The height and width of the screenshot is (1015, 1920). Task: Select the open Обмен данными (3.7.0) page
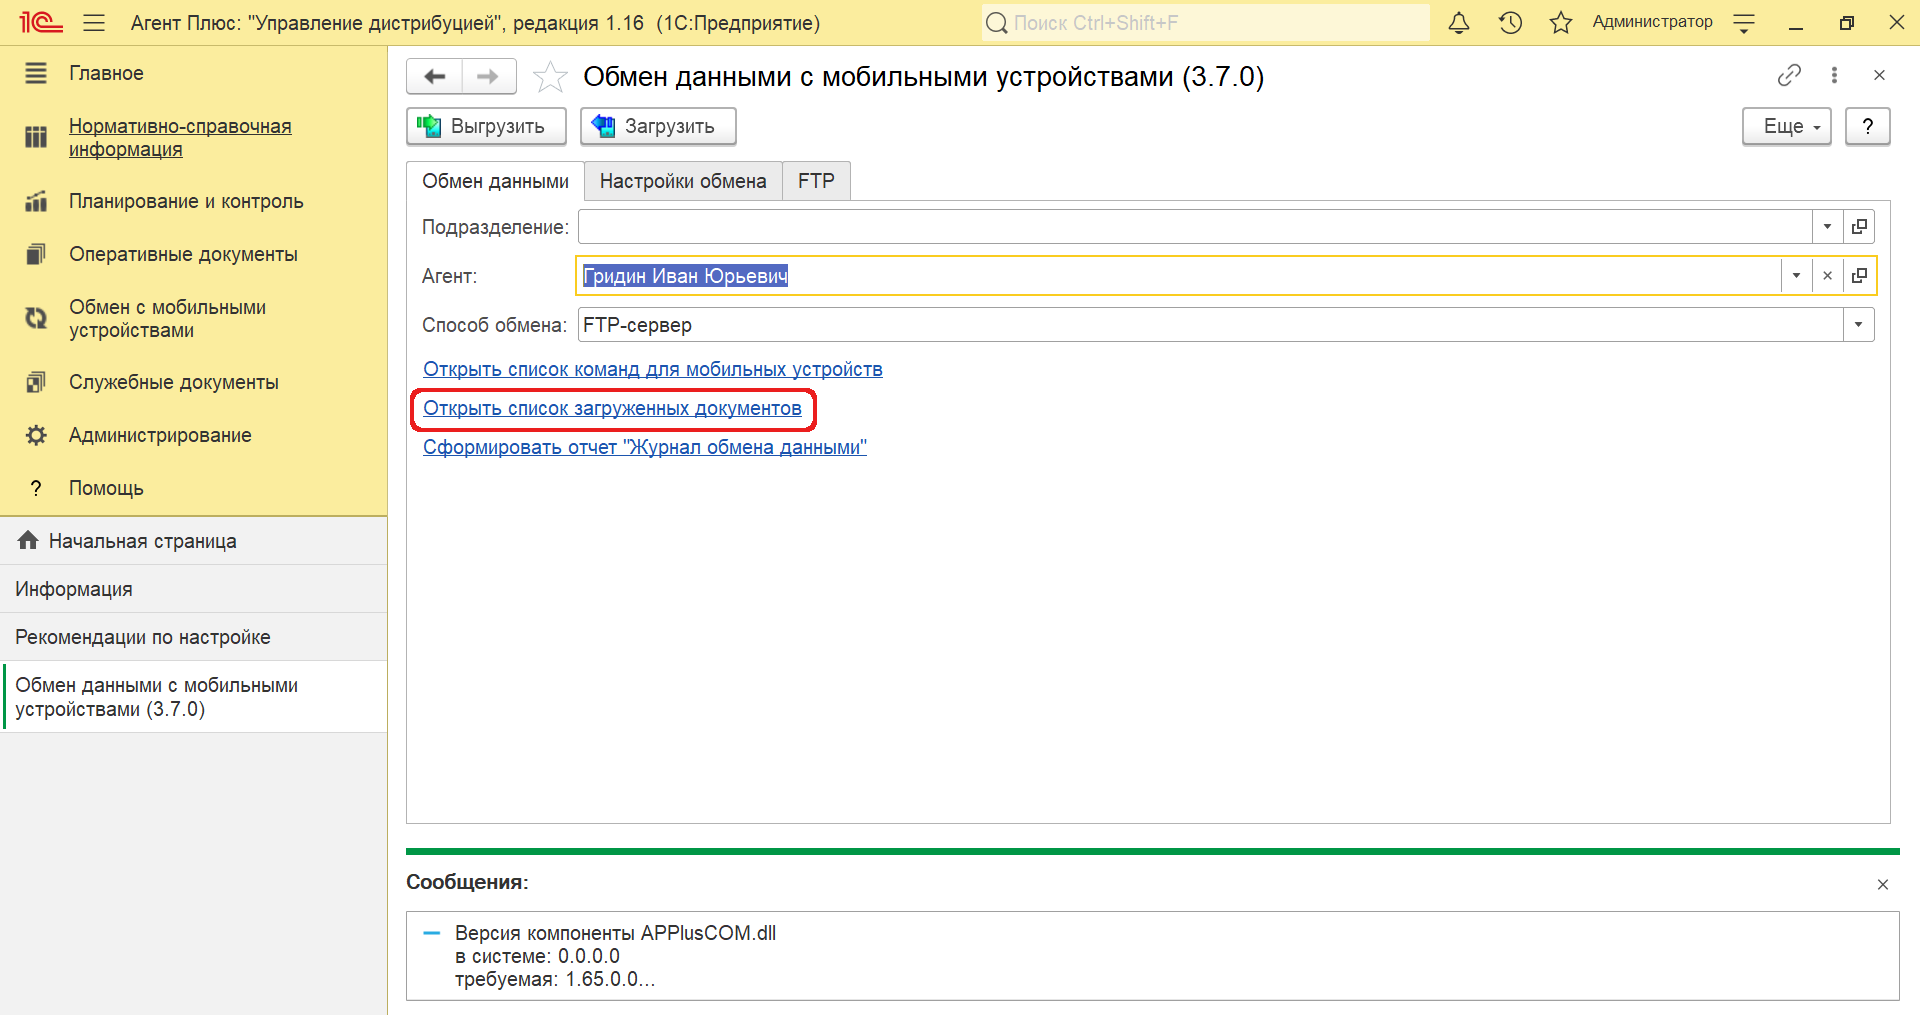coord(193,697)
